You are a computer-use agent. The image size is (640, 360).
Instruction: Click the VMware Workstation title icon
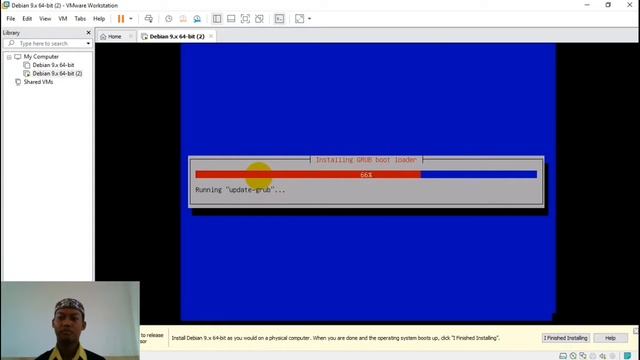pyautogui.click(x=6, y=5)
